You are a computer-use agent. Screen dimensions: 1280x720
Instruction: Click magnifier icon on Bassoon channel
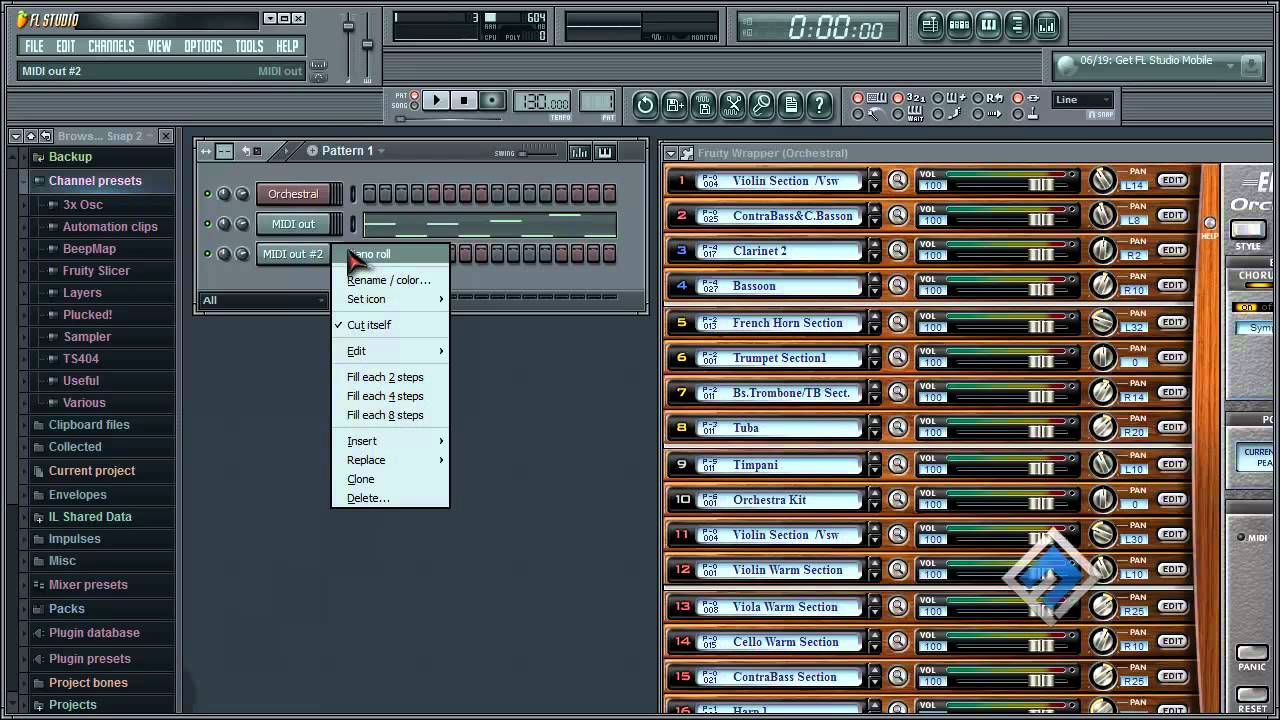898,286
